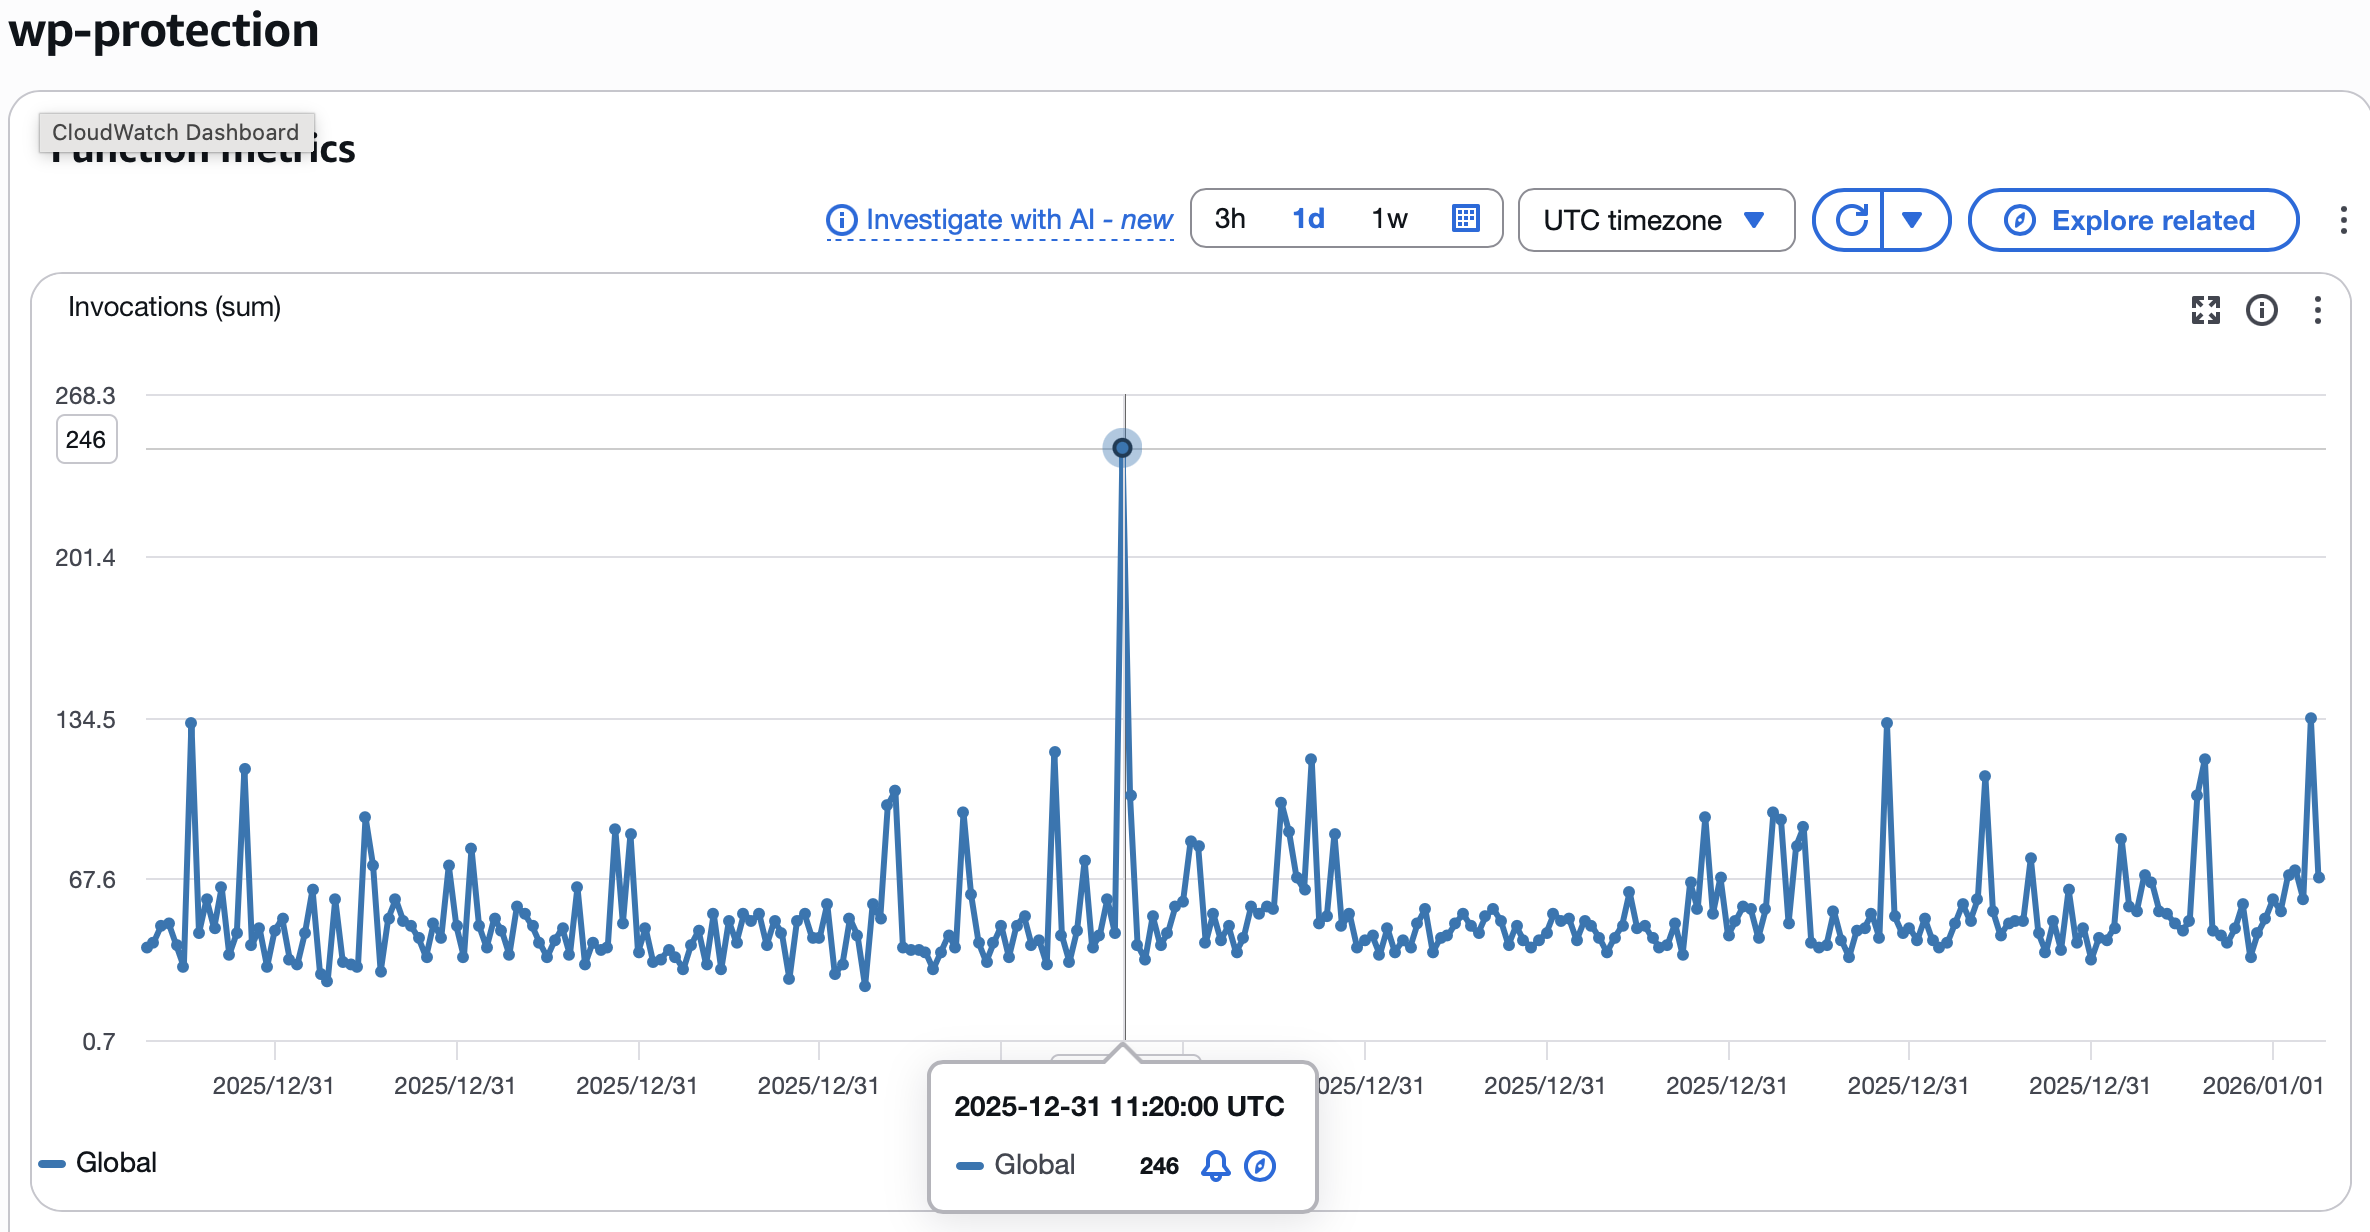Screen dimensions: 2370x1232
Task: Open the Invocations widget three-dot menu
Action: pyautogui.click(x=2317, y=310)
